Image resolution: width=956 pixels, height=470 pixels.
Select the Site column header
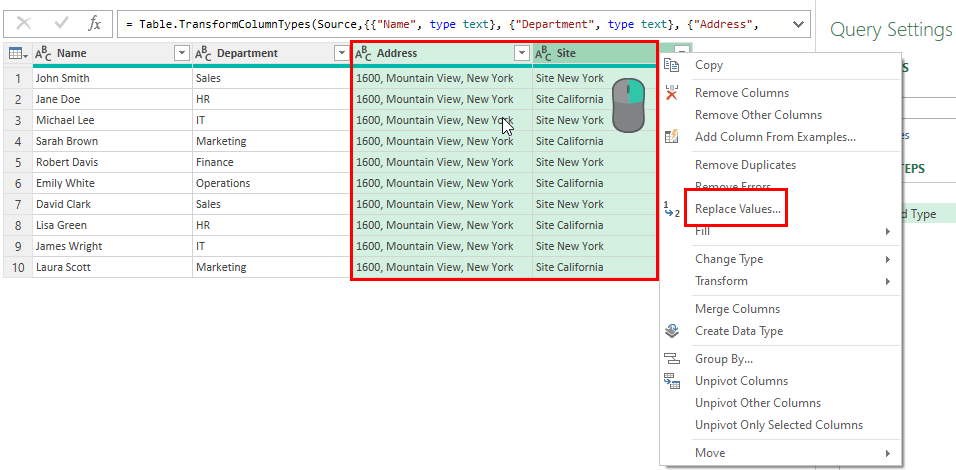(594, 54)
